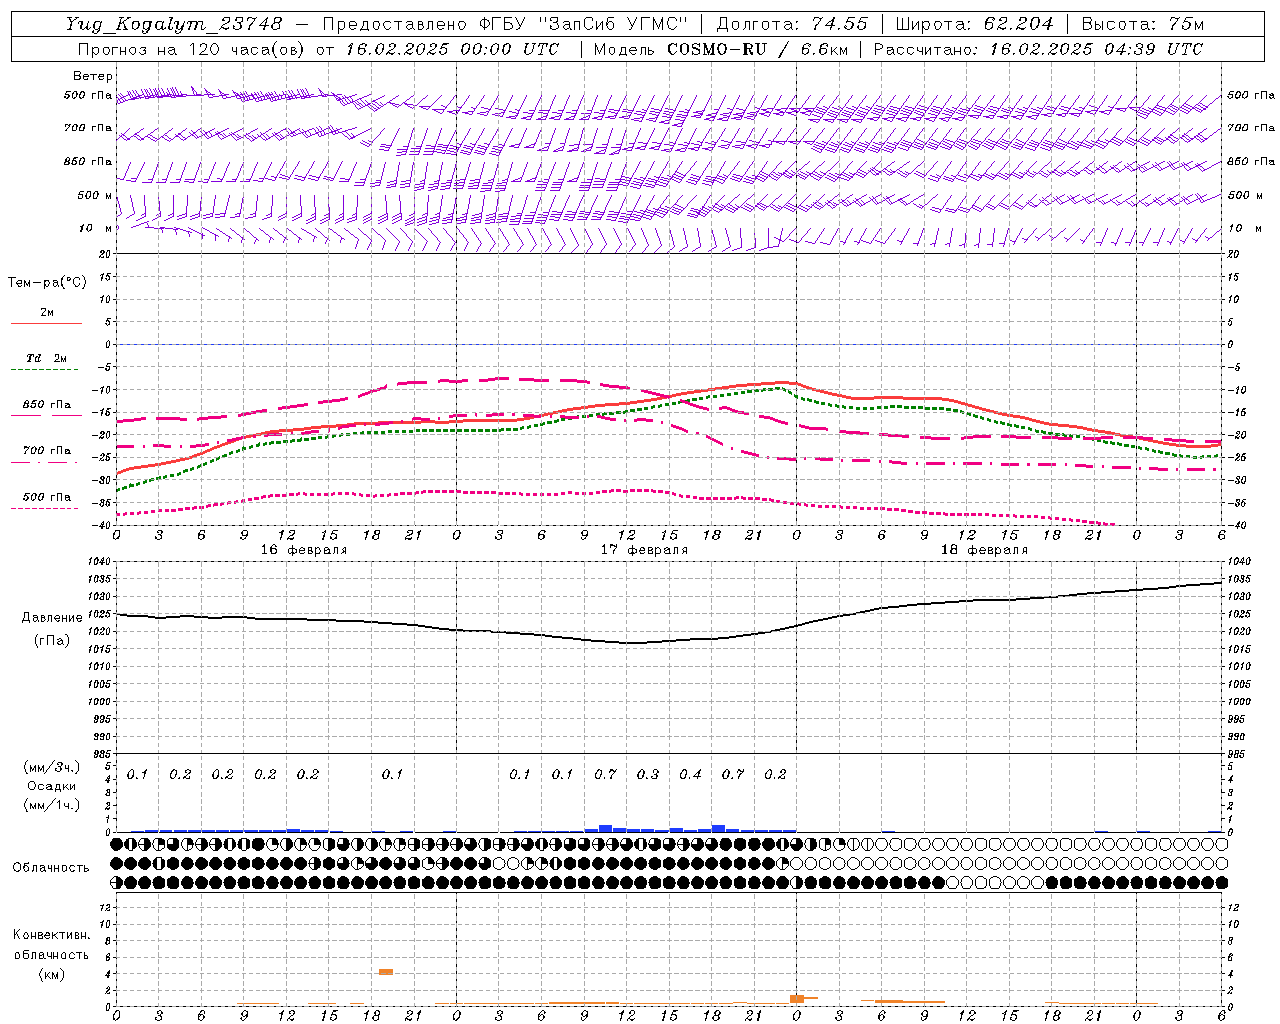Click the date label 18 февраля
The height and width of the screenshot is (1024, 1280).
point(984,550)
